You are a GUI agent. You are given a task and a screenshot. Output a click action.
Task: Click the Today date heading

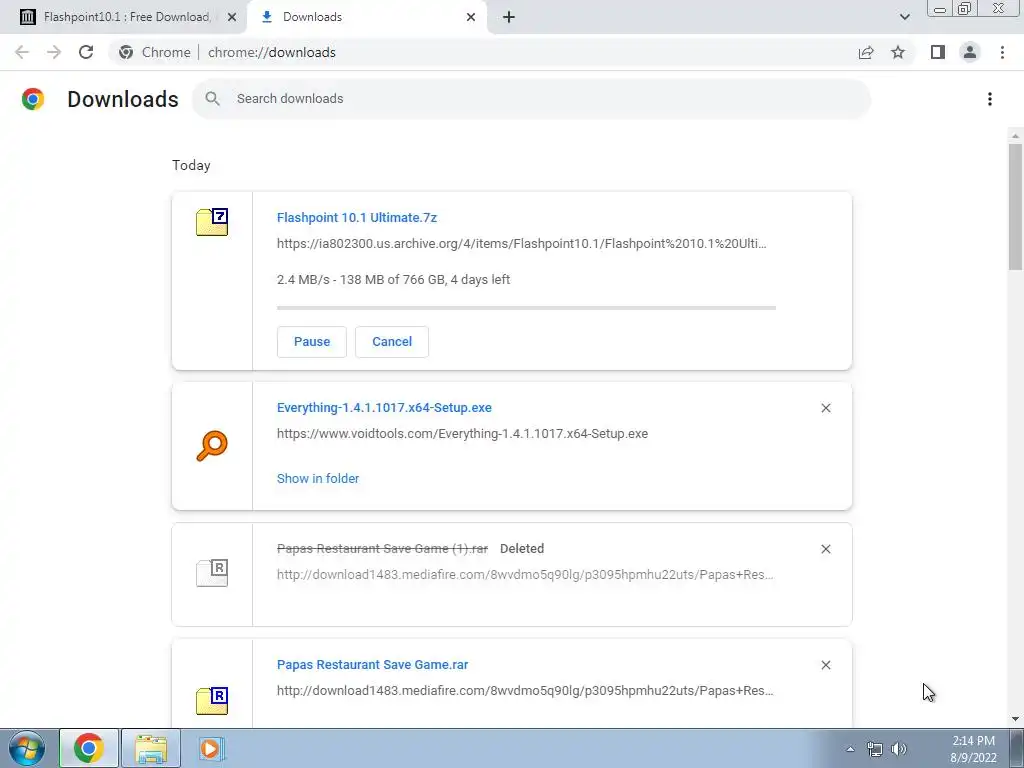191,165
